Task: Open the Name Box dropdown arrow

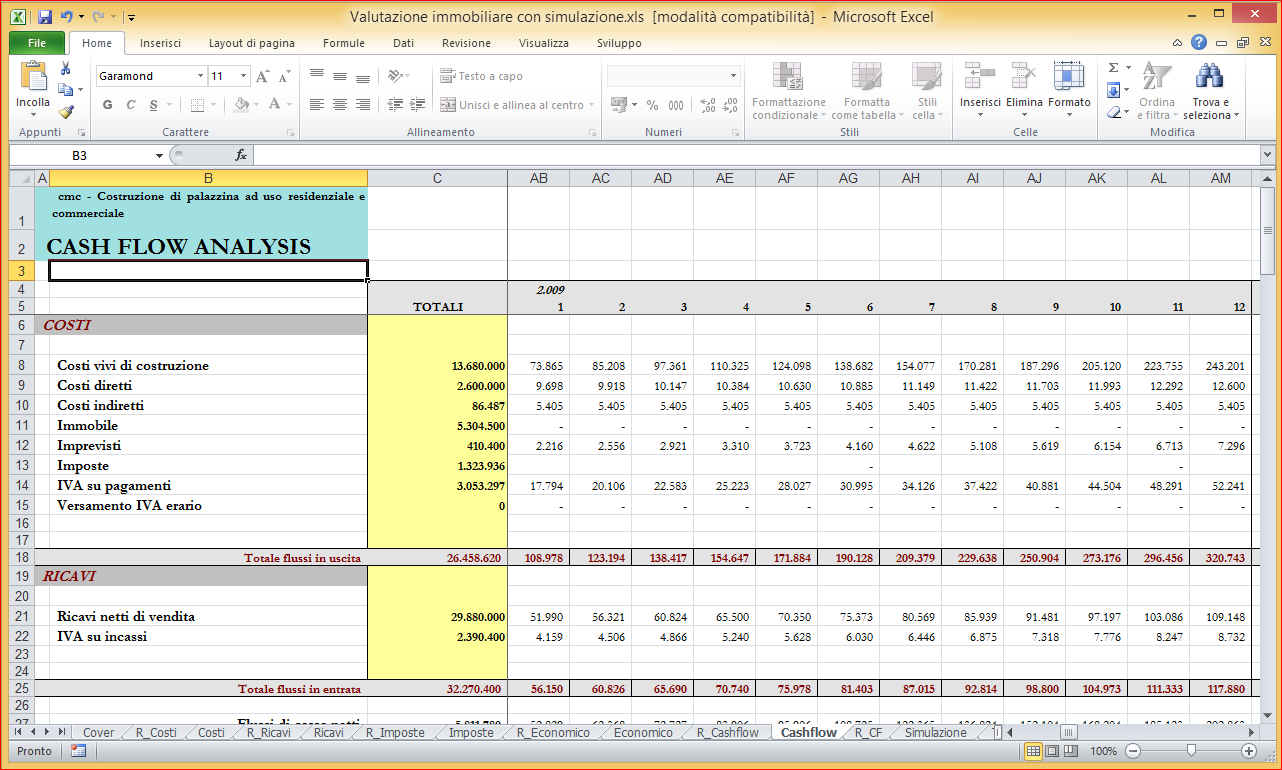Action: coord(159,156)
